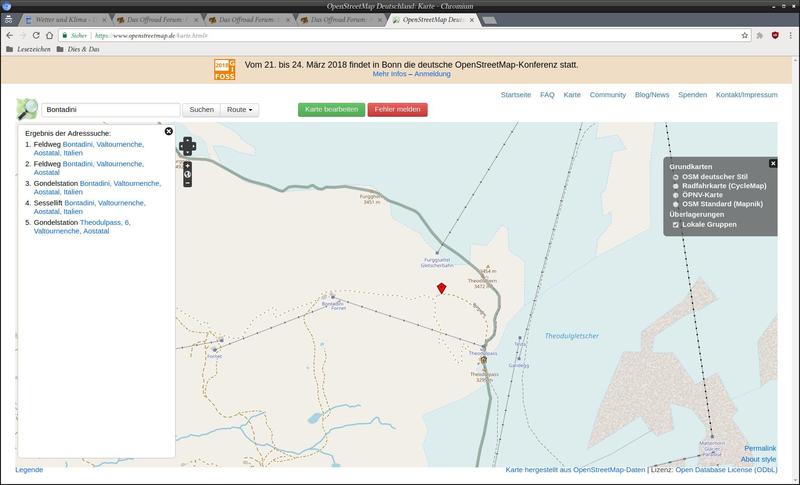Open the puzzle-piece extension icon
800x485 pixels.
pos(760,35)
